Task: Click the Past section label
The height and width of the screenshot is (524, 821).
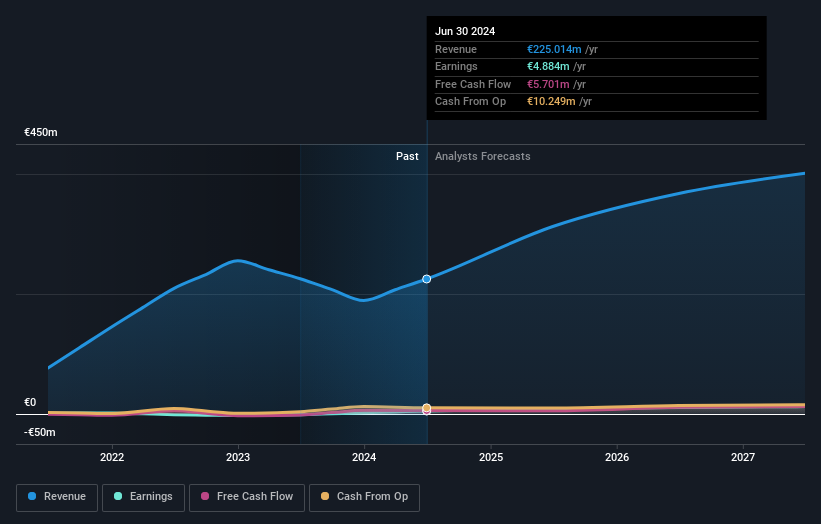Action: (407, 157)
